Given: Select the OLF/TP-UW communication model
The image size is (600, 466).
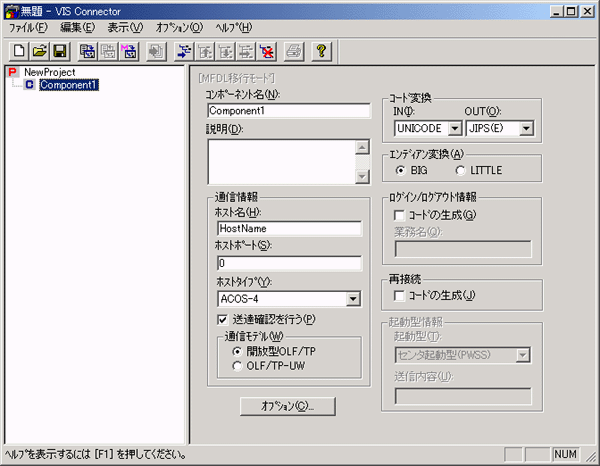Looking at the screenshot, I should [236, 366].
